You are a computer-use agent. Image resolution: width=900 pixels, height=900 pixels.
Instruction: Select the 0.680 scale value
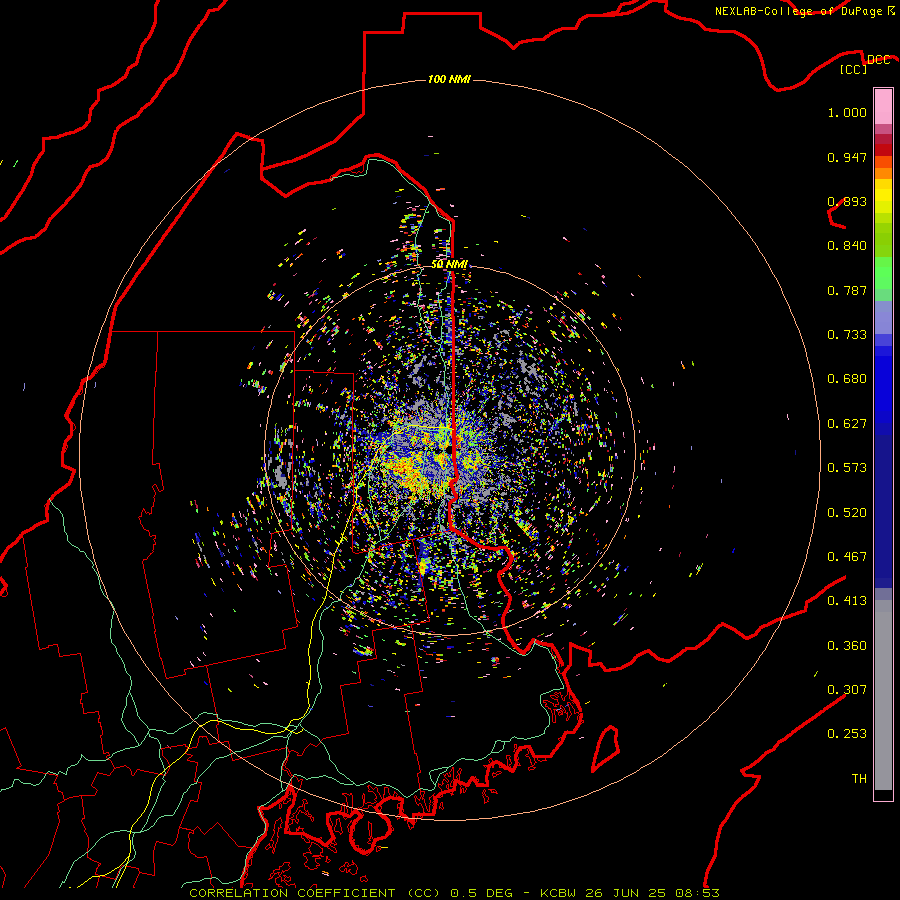pos(847,379)
